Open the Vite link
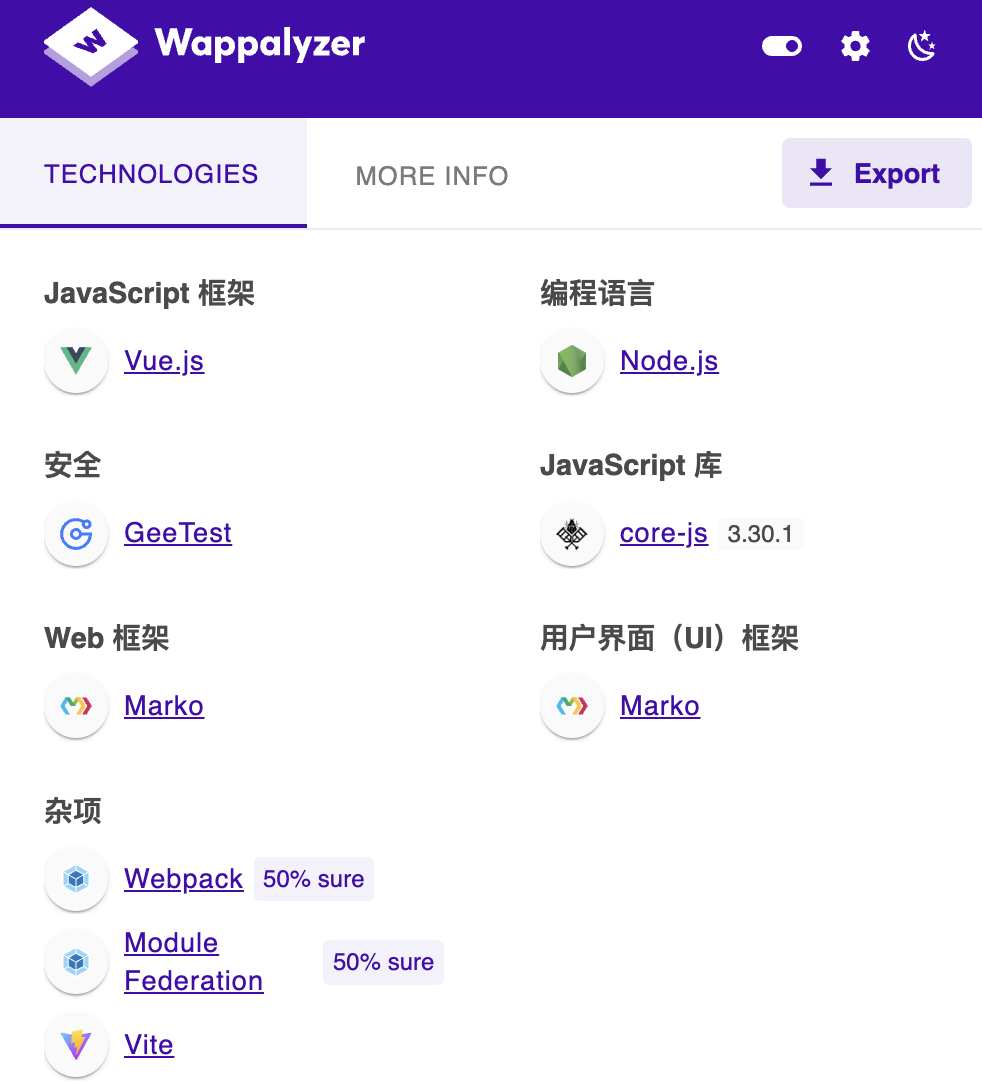 point(149,1045)
